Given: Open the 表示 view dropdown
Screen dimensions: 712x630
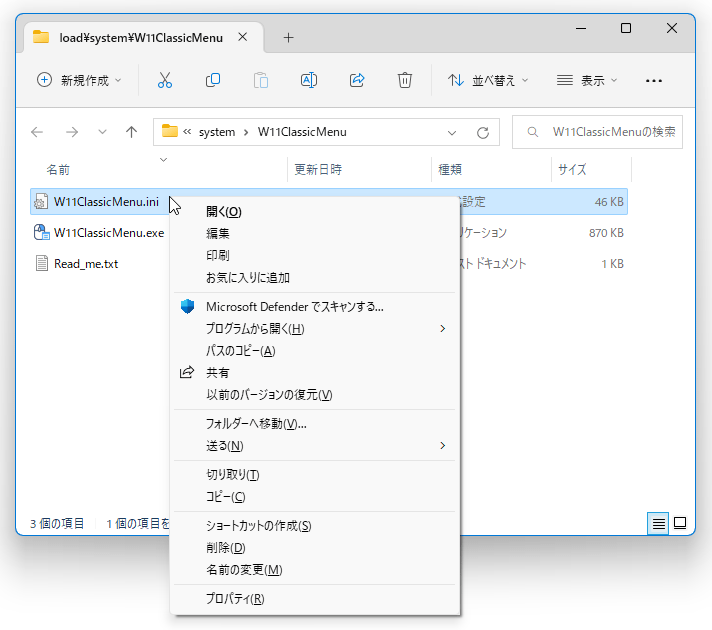Looking at the screenshot, I should (587, 80).
